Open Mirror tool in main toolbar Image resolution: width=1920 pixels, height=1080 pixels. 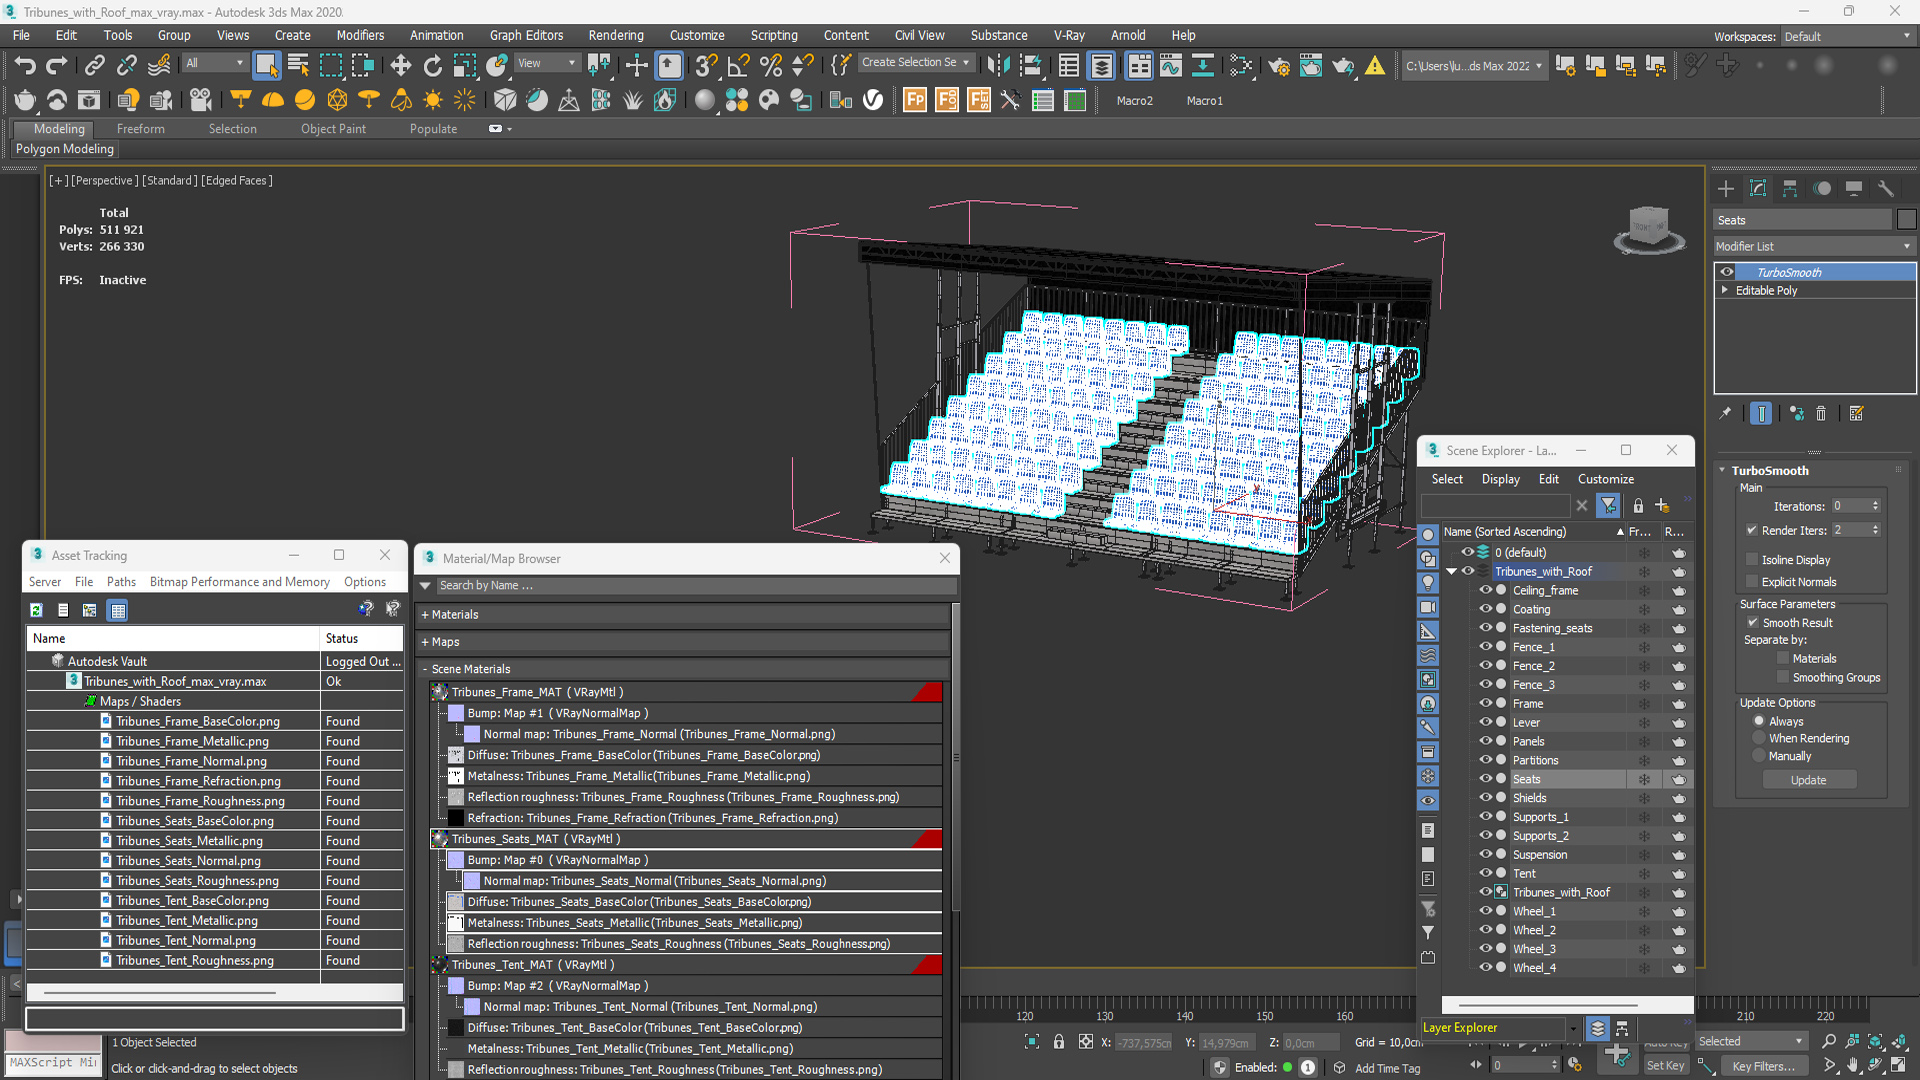pos(998,66)
